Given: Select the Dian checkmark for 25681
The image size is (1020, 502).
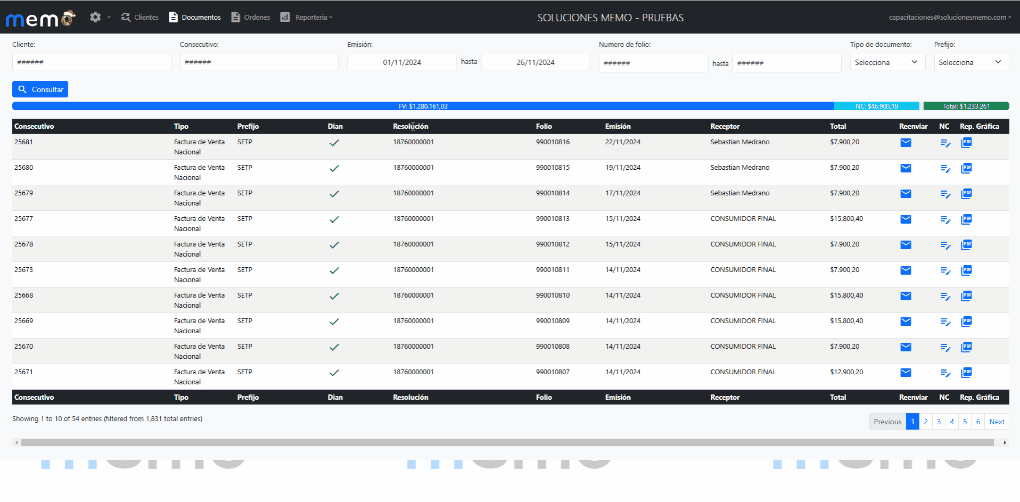Looking at the screenshot, I should click(x=334, y=142).
